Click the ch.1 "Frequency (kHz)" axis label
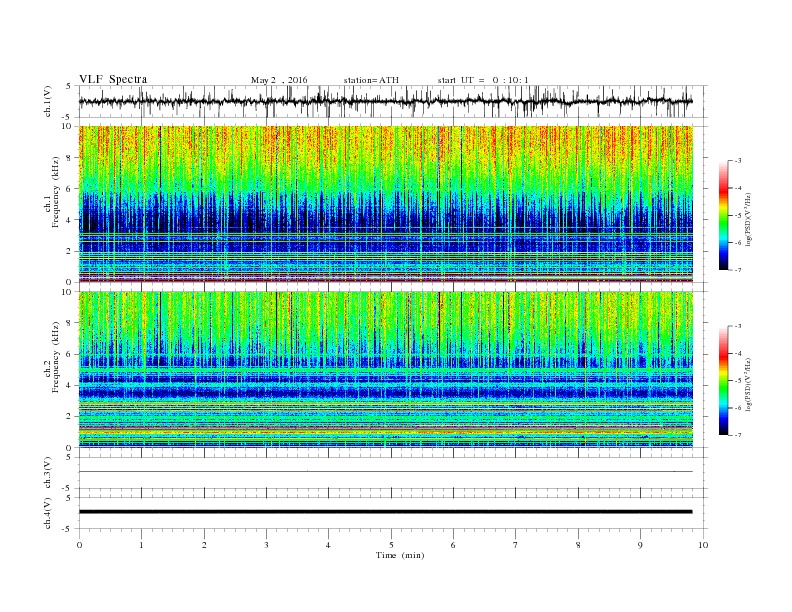This screenshot has height=612, width=792. 56,192
